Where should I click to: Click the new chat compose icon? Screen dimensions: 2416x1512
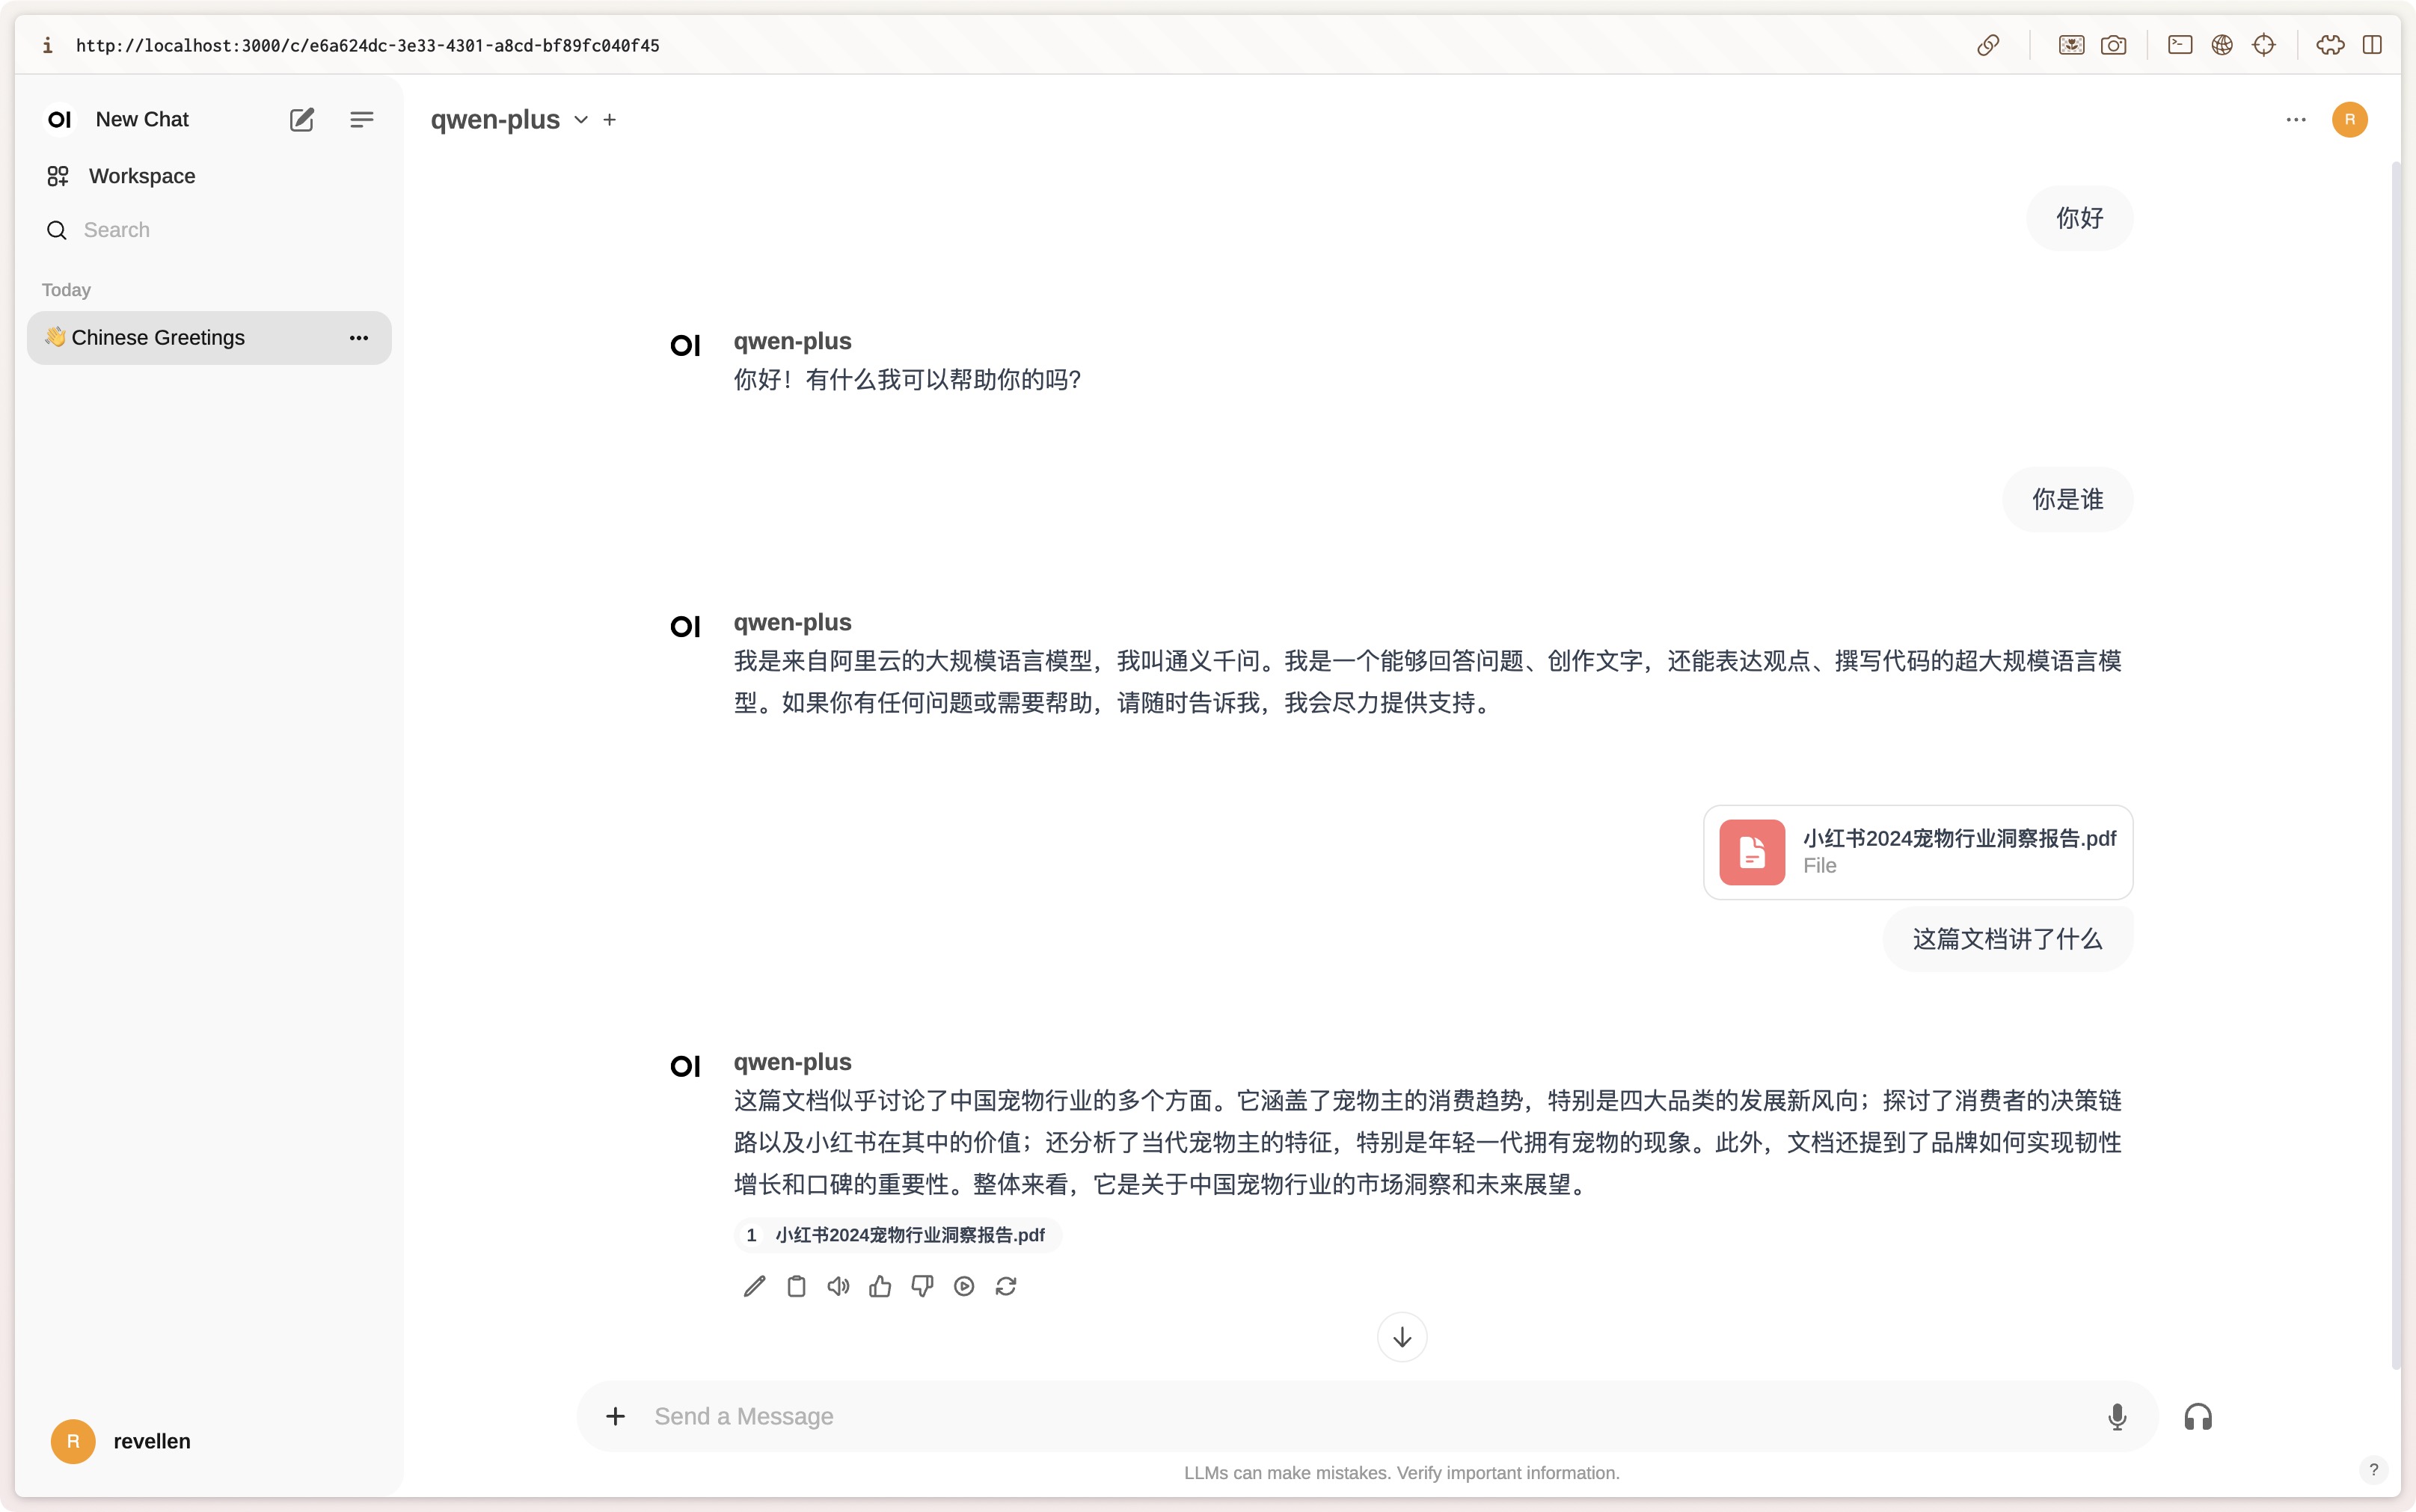tap(301, 120)
